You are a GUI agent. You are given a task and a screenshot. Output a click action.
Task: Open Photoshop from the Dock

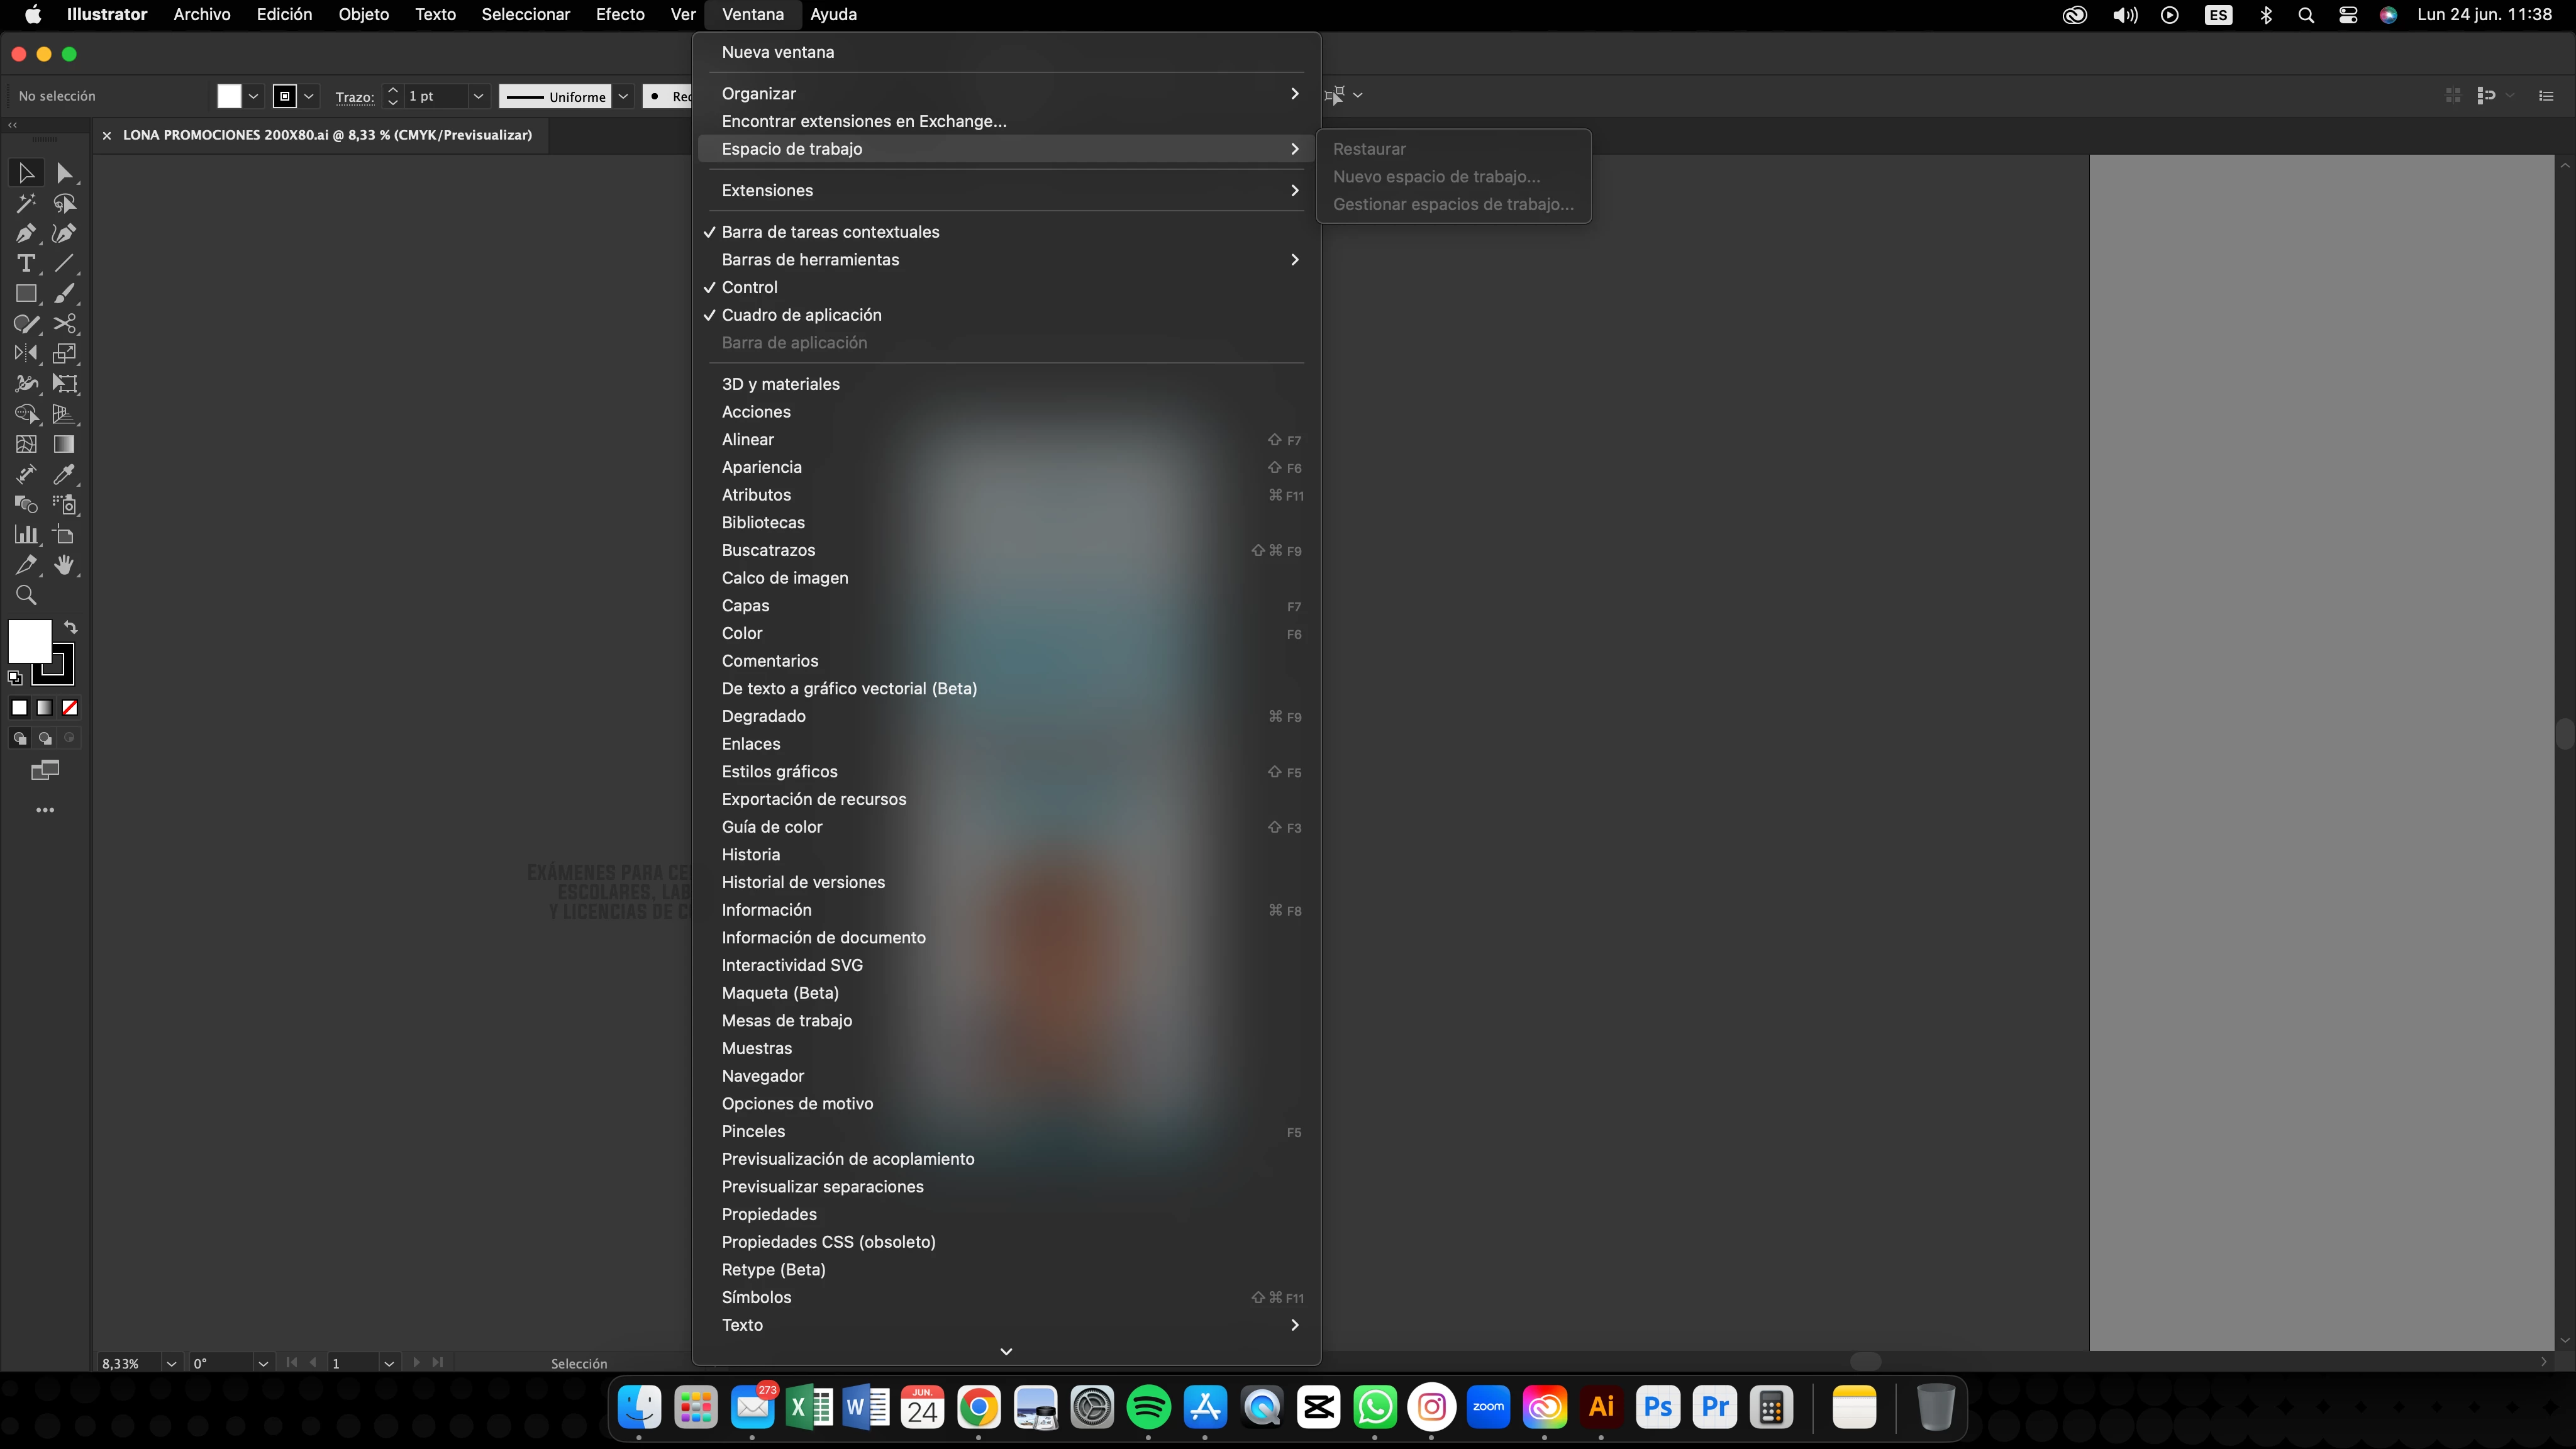click(x=1658, y=1407)
